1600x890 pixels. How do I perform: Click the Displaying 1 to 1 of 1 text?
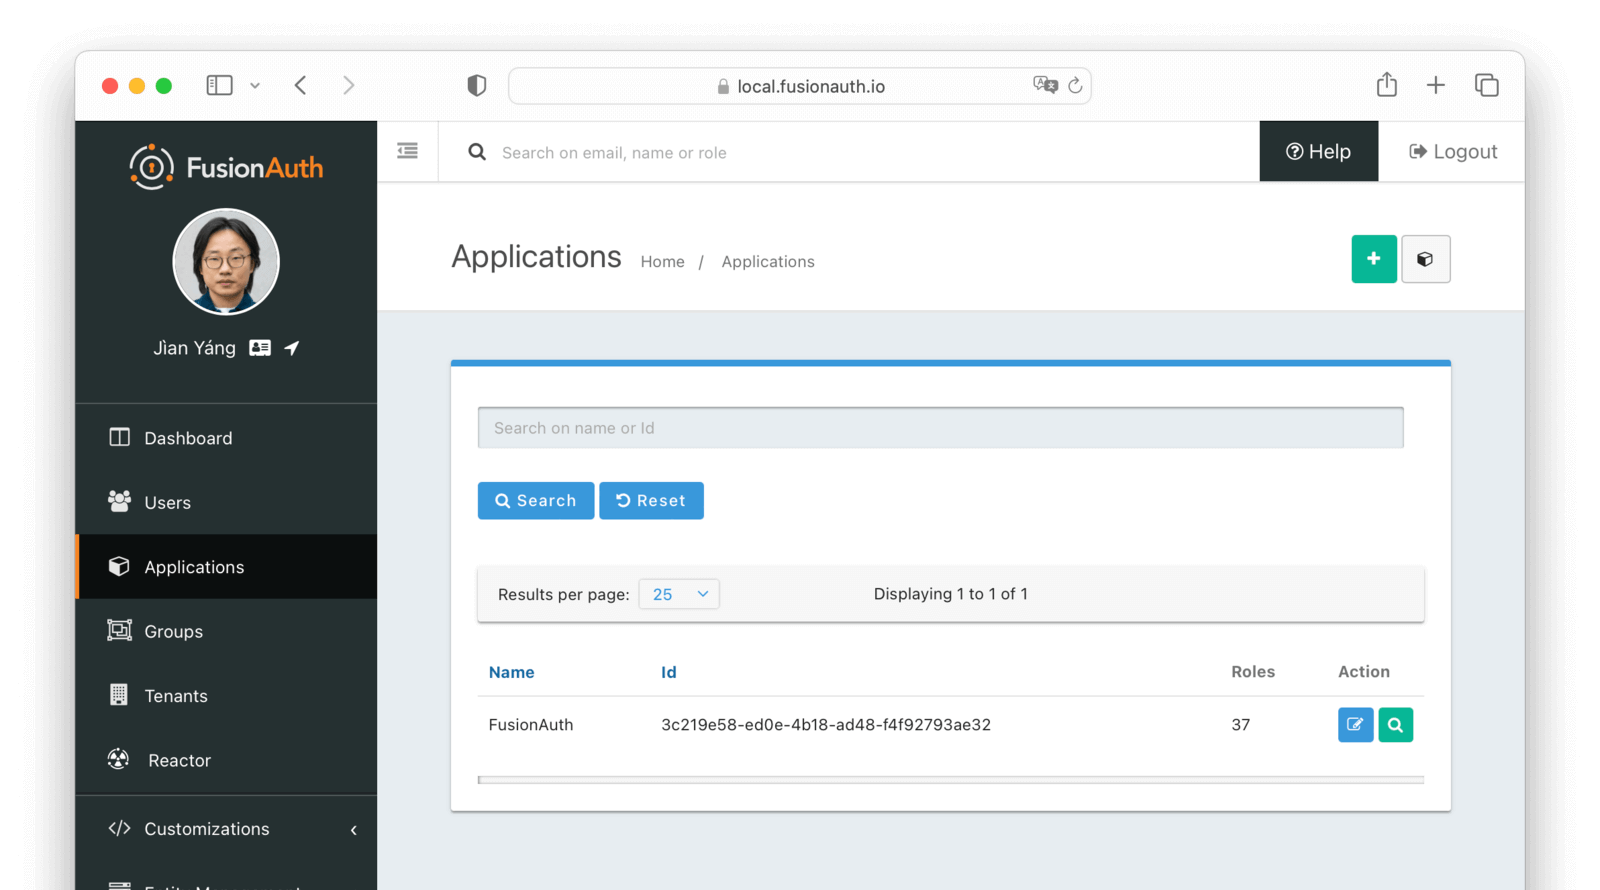tap(951, 594)
